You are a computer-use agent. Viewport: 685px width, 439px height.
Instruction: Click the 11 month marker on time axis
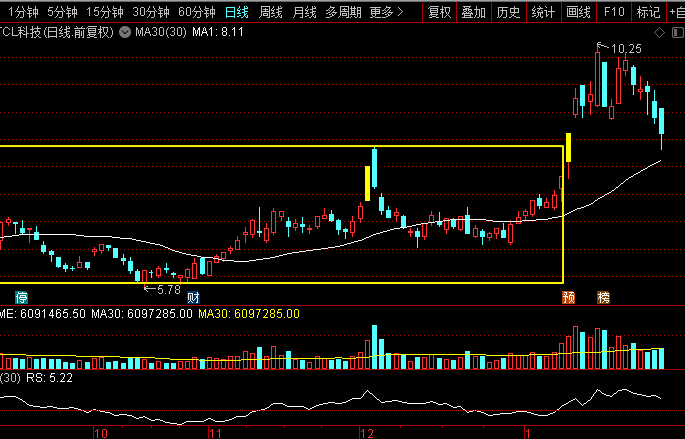[x=215, y=433]
